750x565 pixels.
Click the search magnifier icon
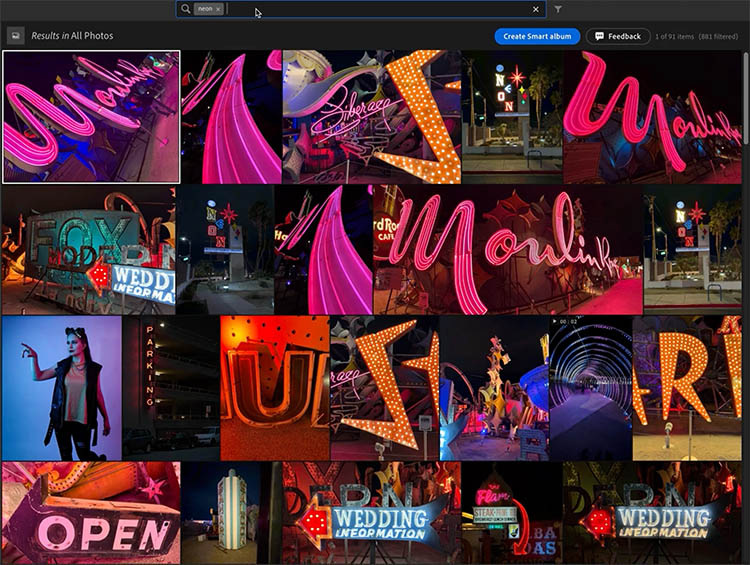186,9
